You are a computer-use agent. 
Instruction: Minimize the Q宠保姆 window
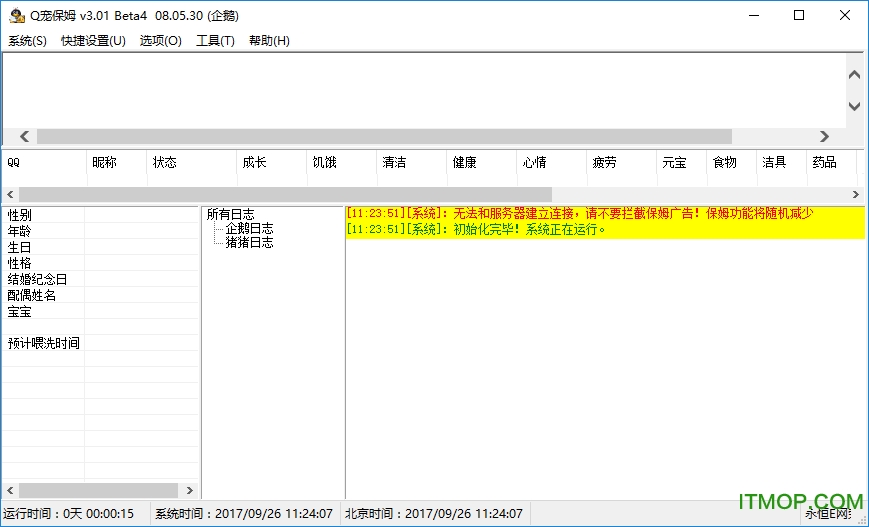pos(753,16)
